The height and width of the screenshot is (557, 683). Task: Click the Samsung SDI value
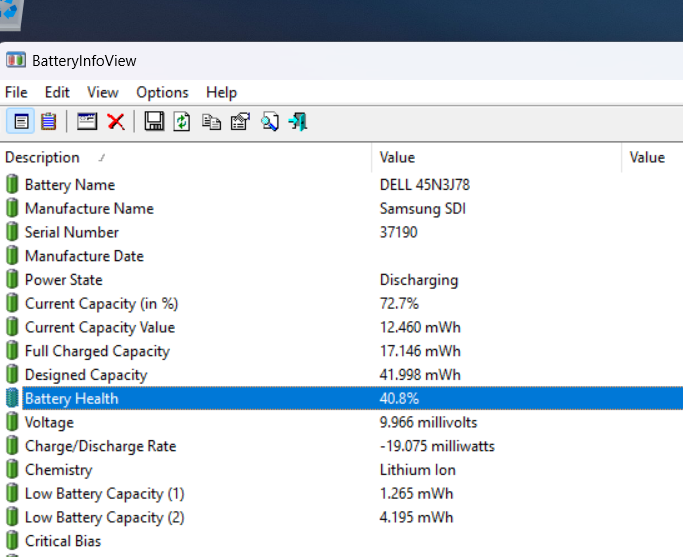point(423,209)
